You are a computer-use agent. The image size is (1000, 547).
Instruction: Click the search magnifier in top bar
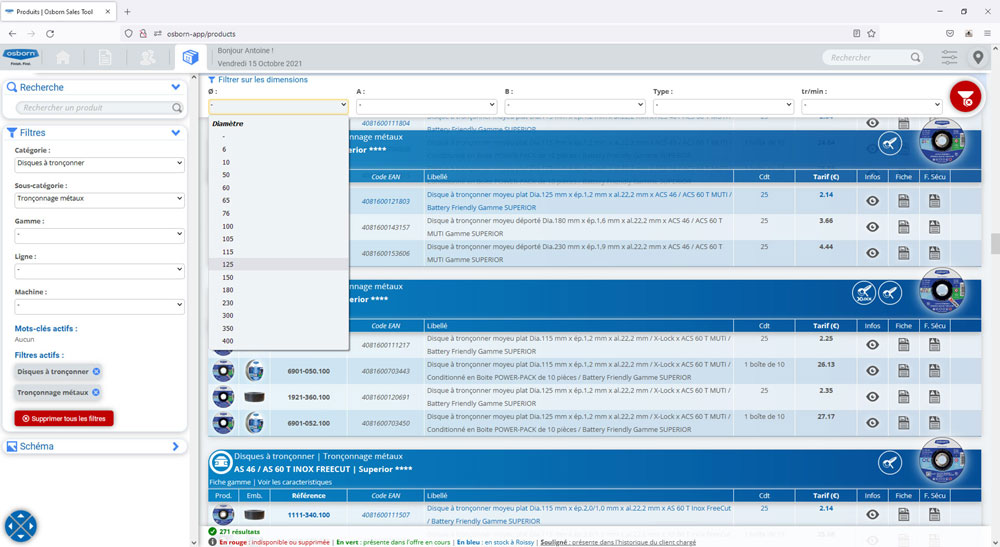915,57
